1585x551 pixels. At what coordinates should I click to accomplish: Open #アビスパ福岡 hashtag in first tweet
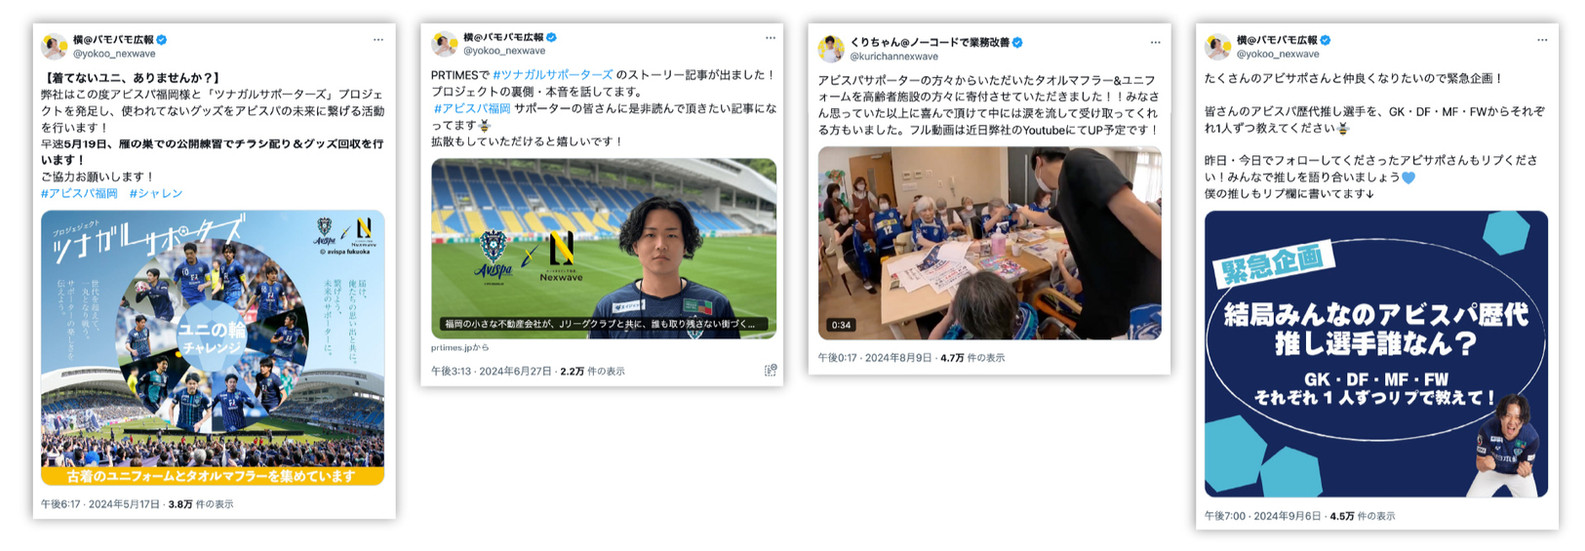79,193
